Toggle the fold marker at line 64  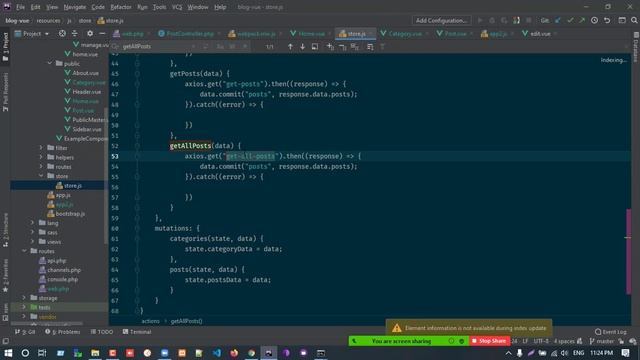coord(137,269)
